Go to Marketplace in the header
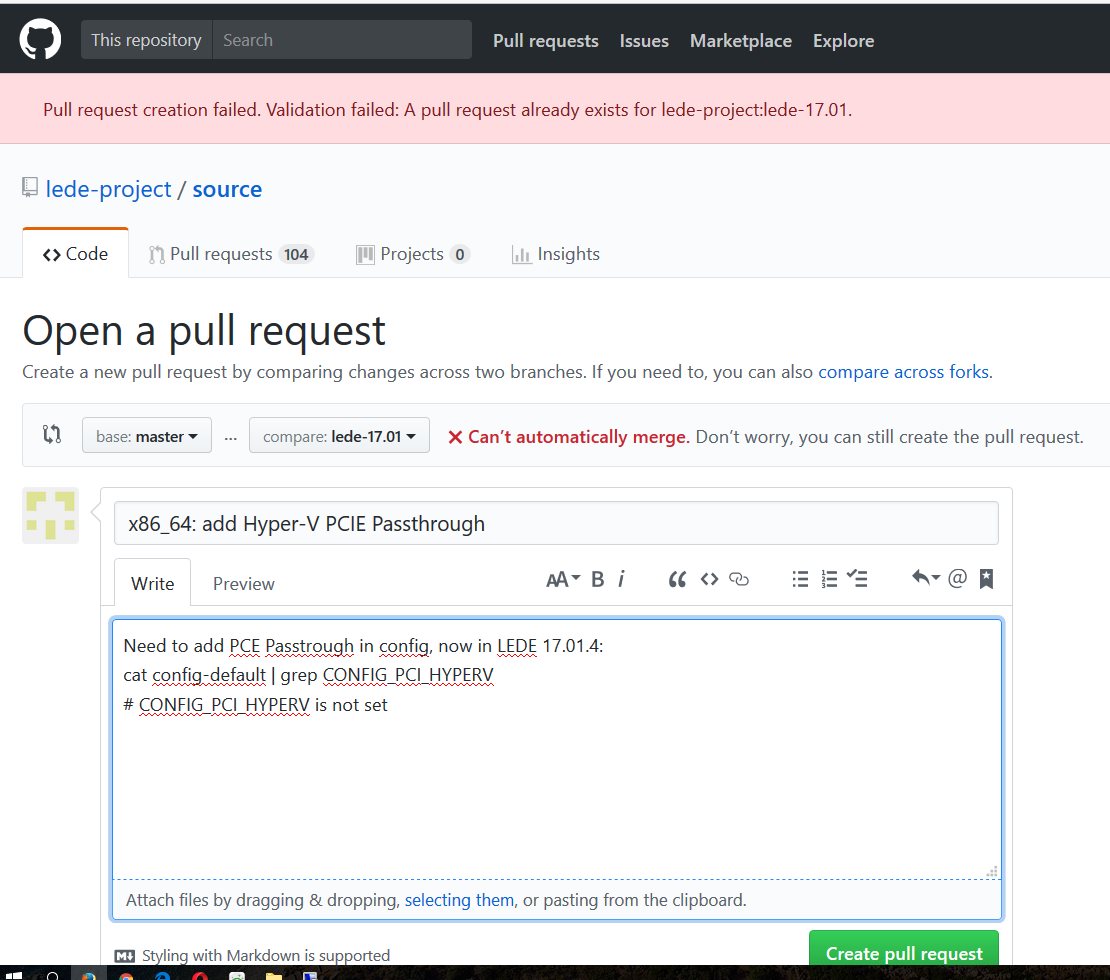 point(740,41)
